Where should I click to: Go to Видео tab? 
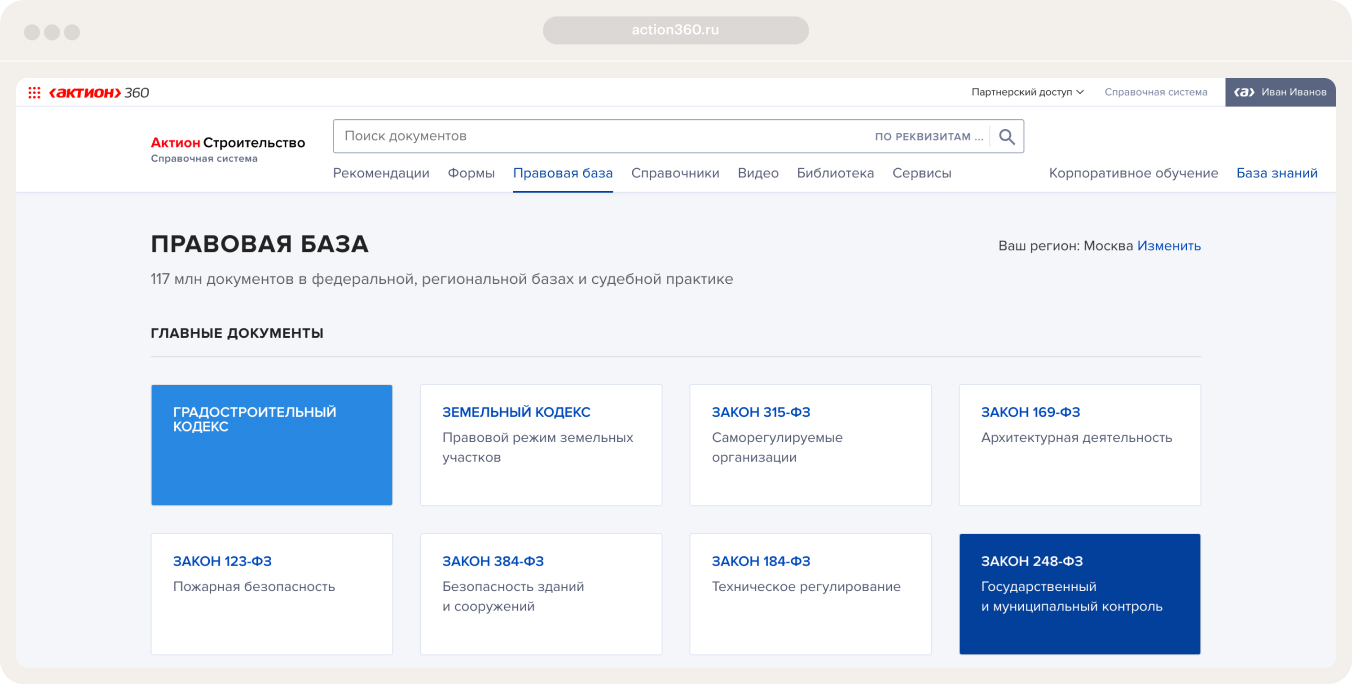click(x=758, y=173)
